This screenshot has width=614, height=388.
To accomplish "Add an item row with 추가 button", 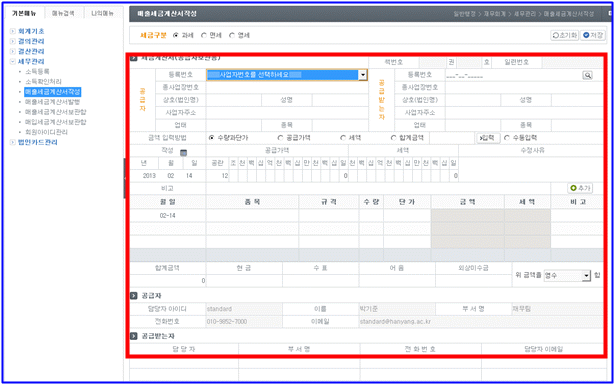I will click(580, 188).
